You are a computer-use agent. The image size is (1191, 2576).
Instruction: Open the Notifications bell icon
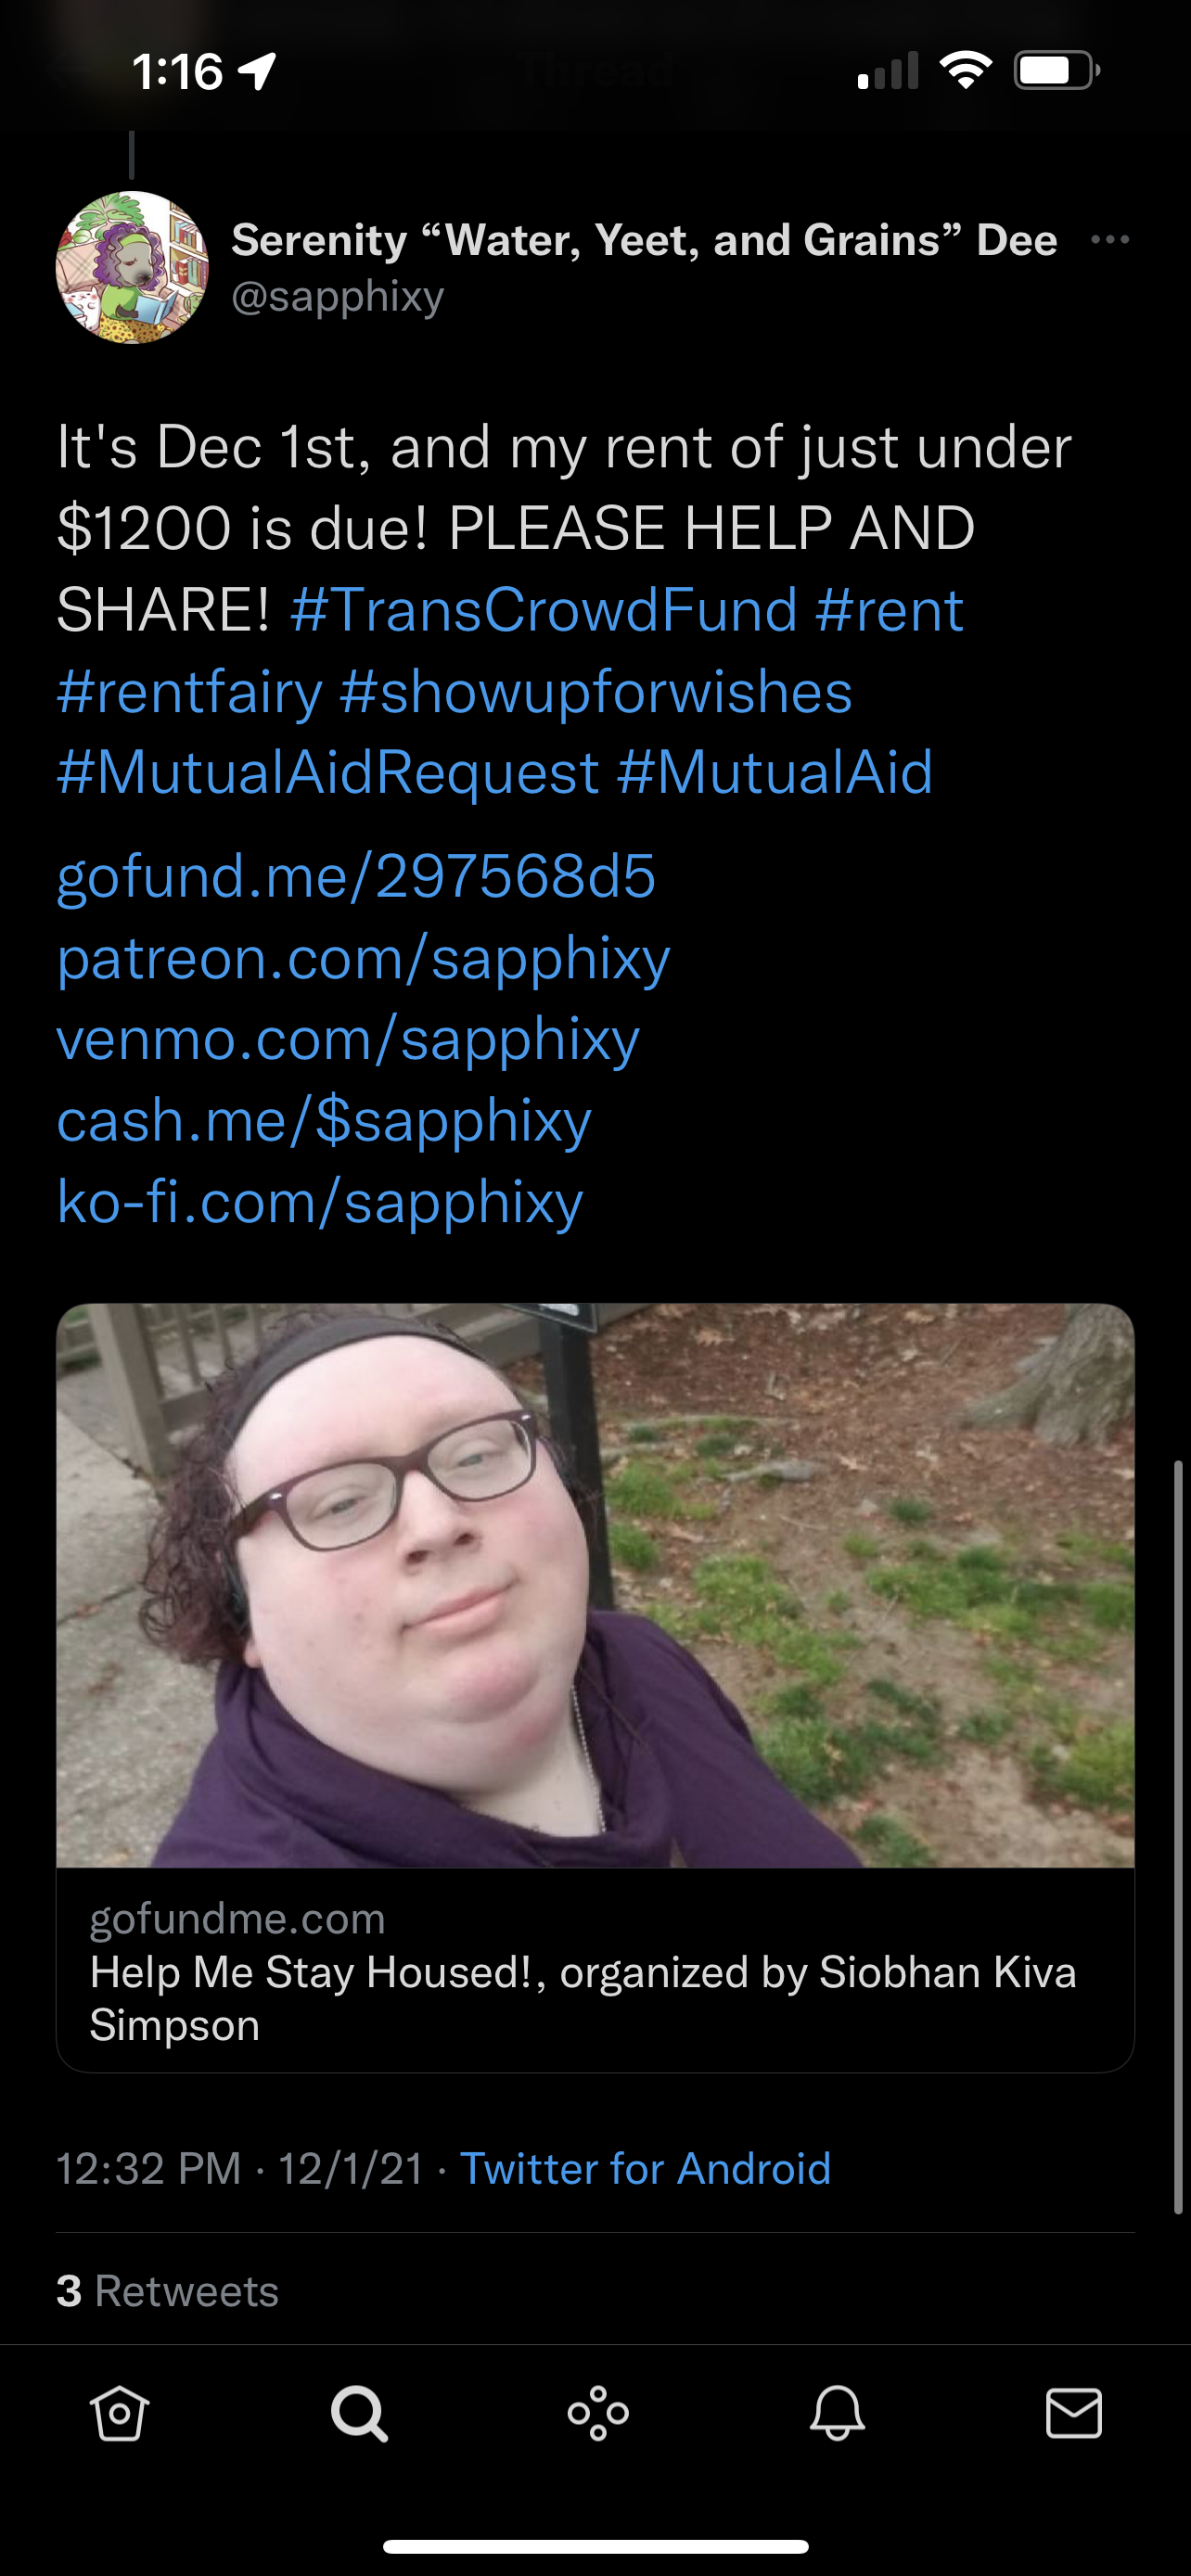click(836, 2414)
